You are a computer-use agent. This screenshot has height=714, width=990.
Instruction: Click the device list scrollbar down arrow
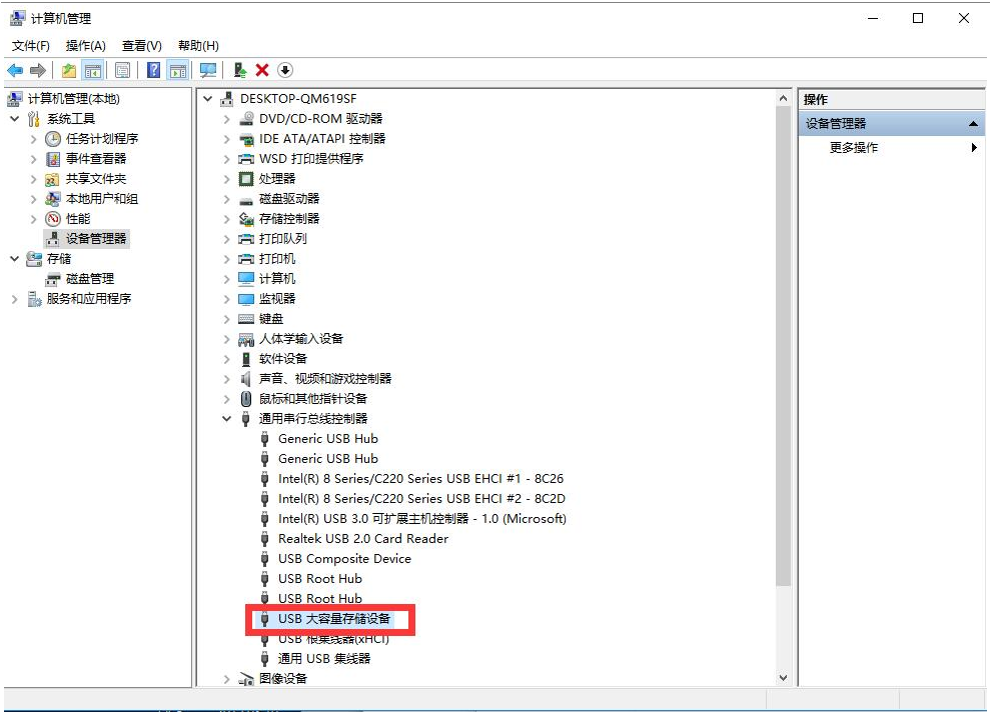click(x=783, y=677)
